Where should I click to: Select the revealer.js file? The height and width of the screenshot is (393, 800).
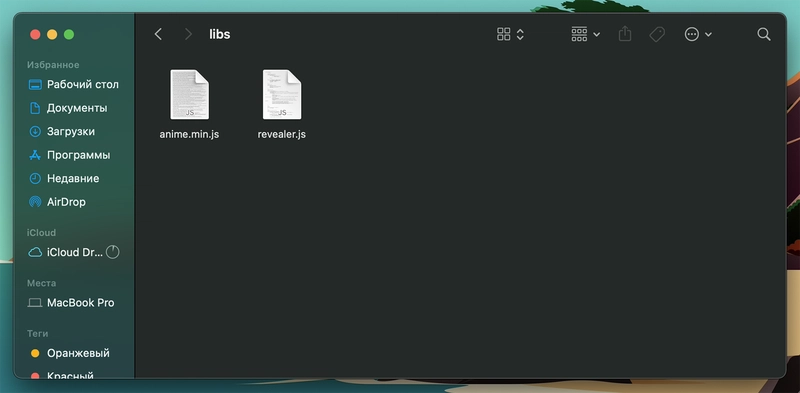click(282, 104)
